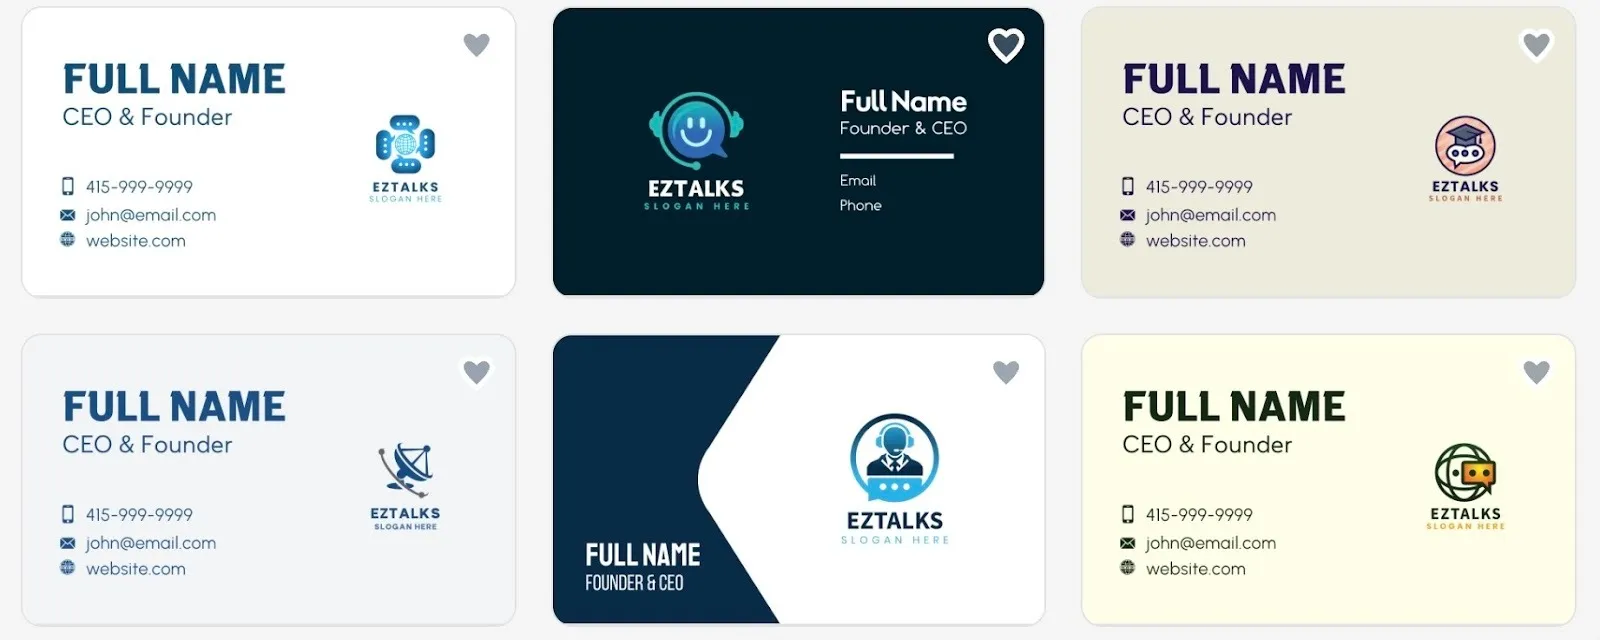The height and width of the screenshot is (640, 1600).
Task: Click john@email.com on the beige card
Action: [x=1210, y=215]
